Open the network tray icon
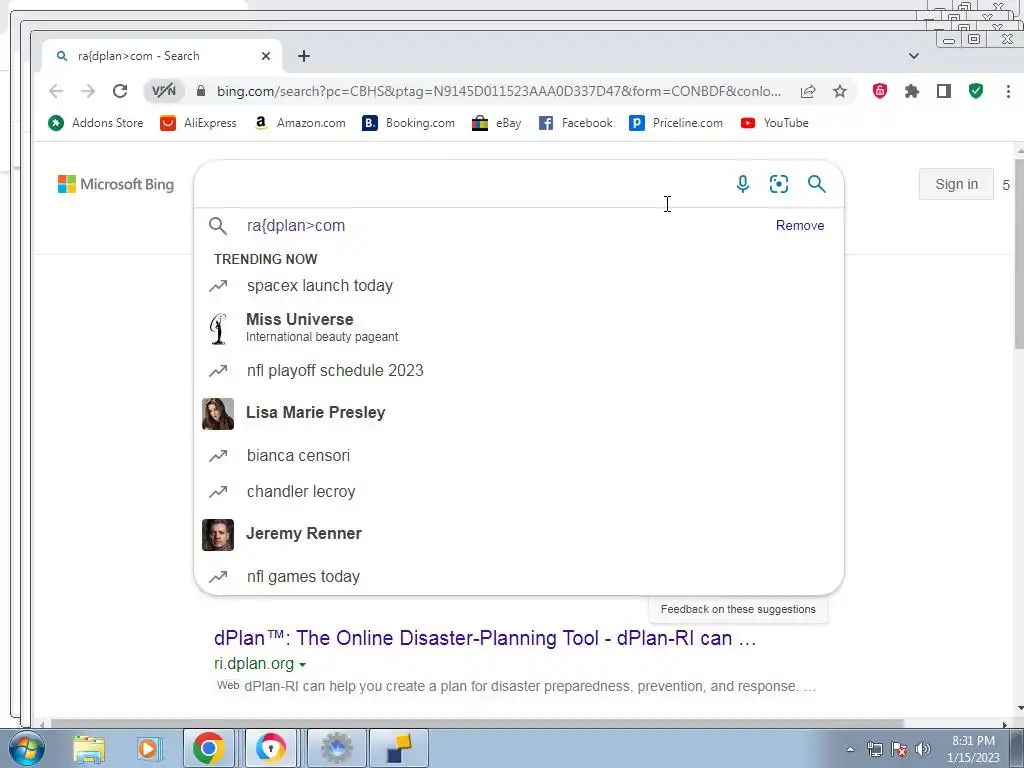The height and width of the screenshot is (768, 1024). point(874,749)
